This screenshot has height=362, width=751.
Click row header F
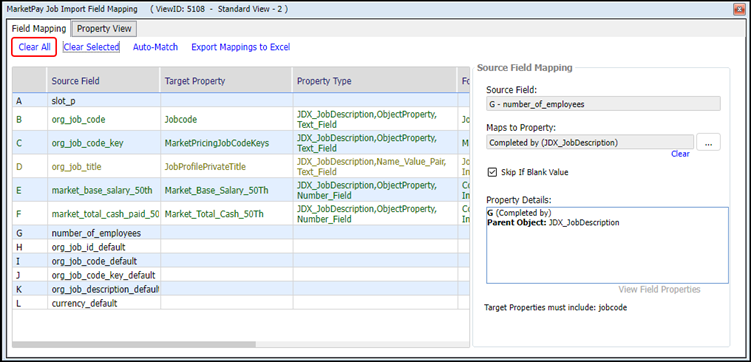click(30, 214)
